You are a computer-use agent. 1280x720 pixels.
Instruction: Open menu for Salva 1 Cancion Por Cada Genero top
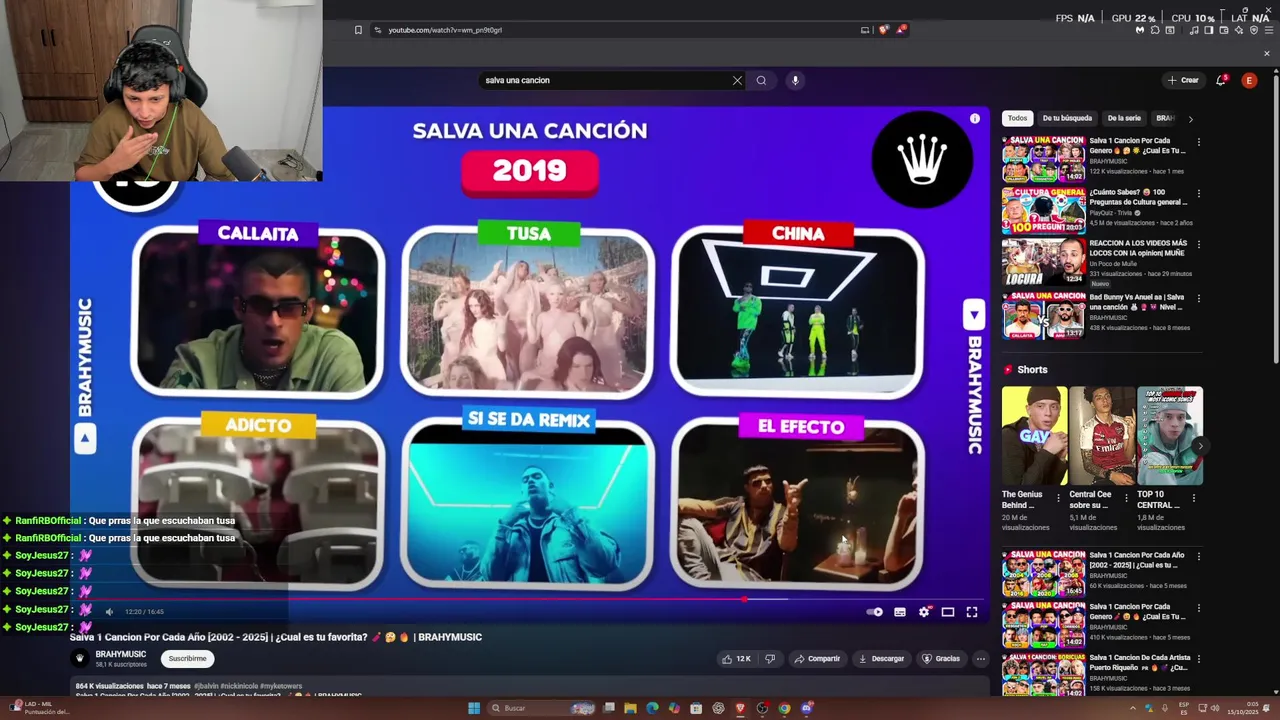pos(1198,142)
